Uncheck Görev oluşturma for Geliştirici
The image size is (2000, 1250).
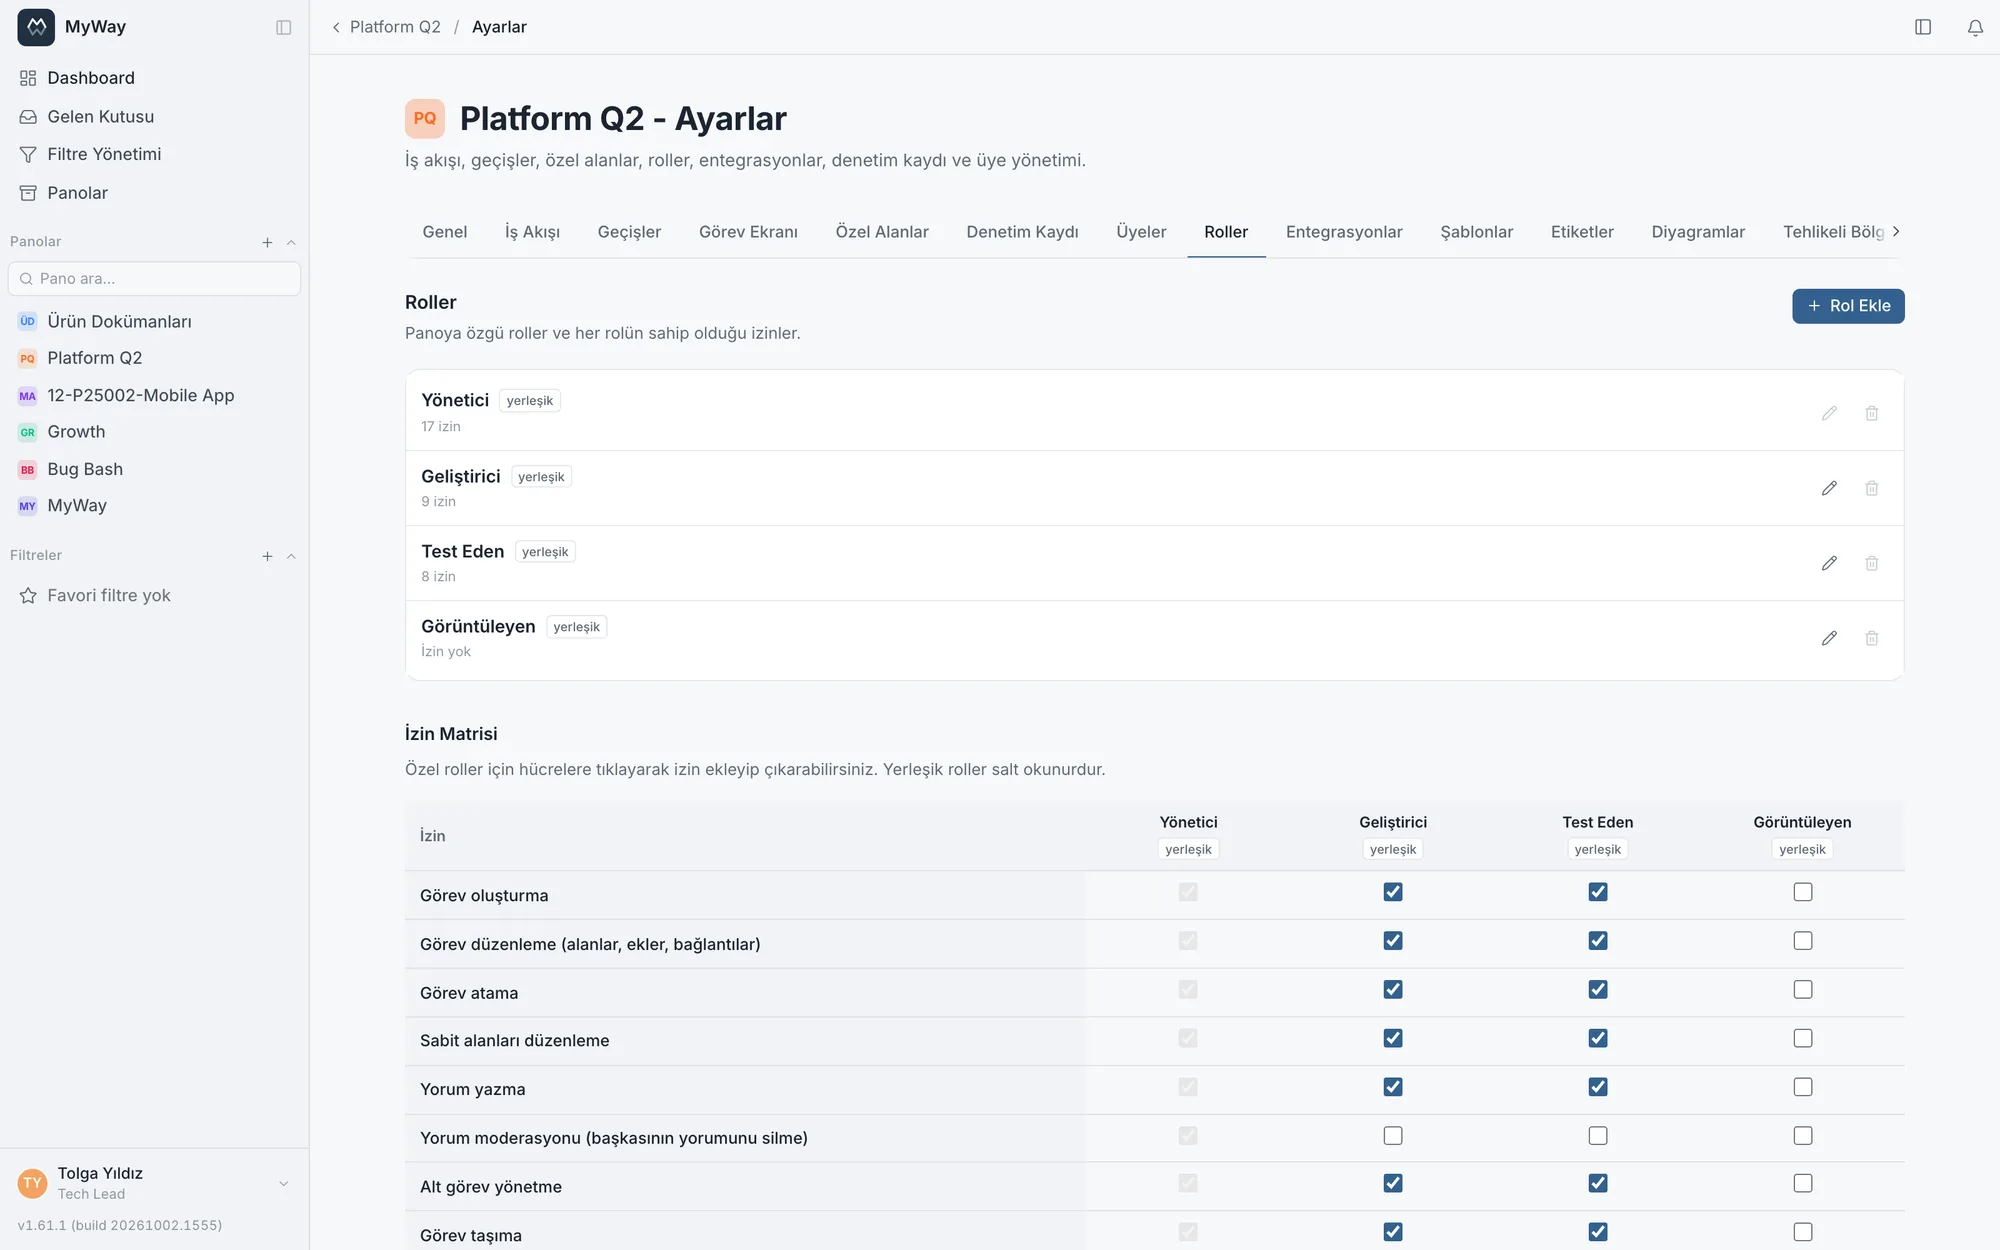[x=1393, y=892]
